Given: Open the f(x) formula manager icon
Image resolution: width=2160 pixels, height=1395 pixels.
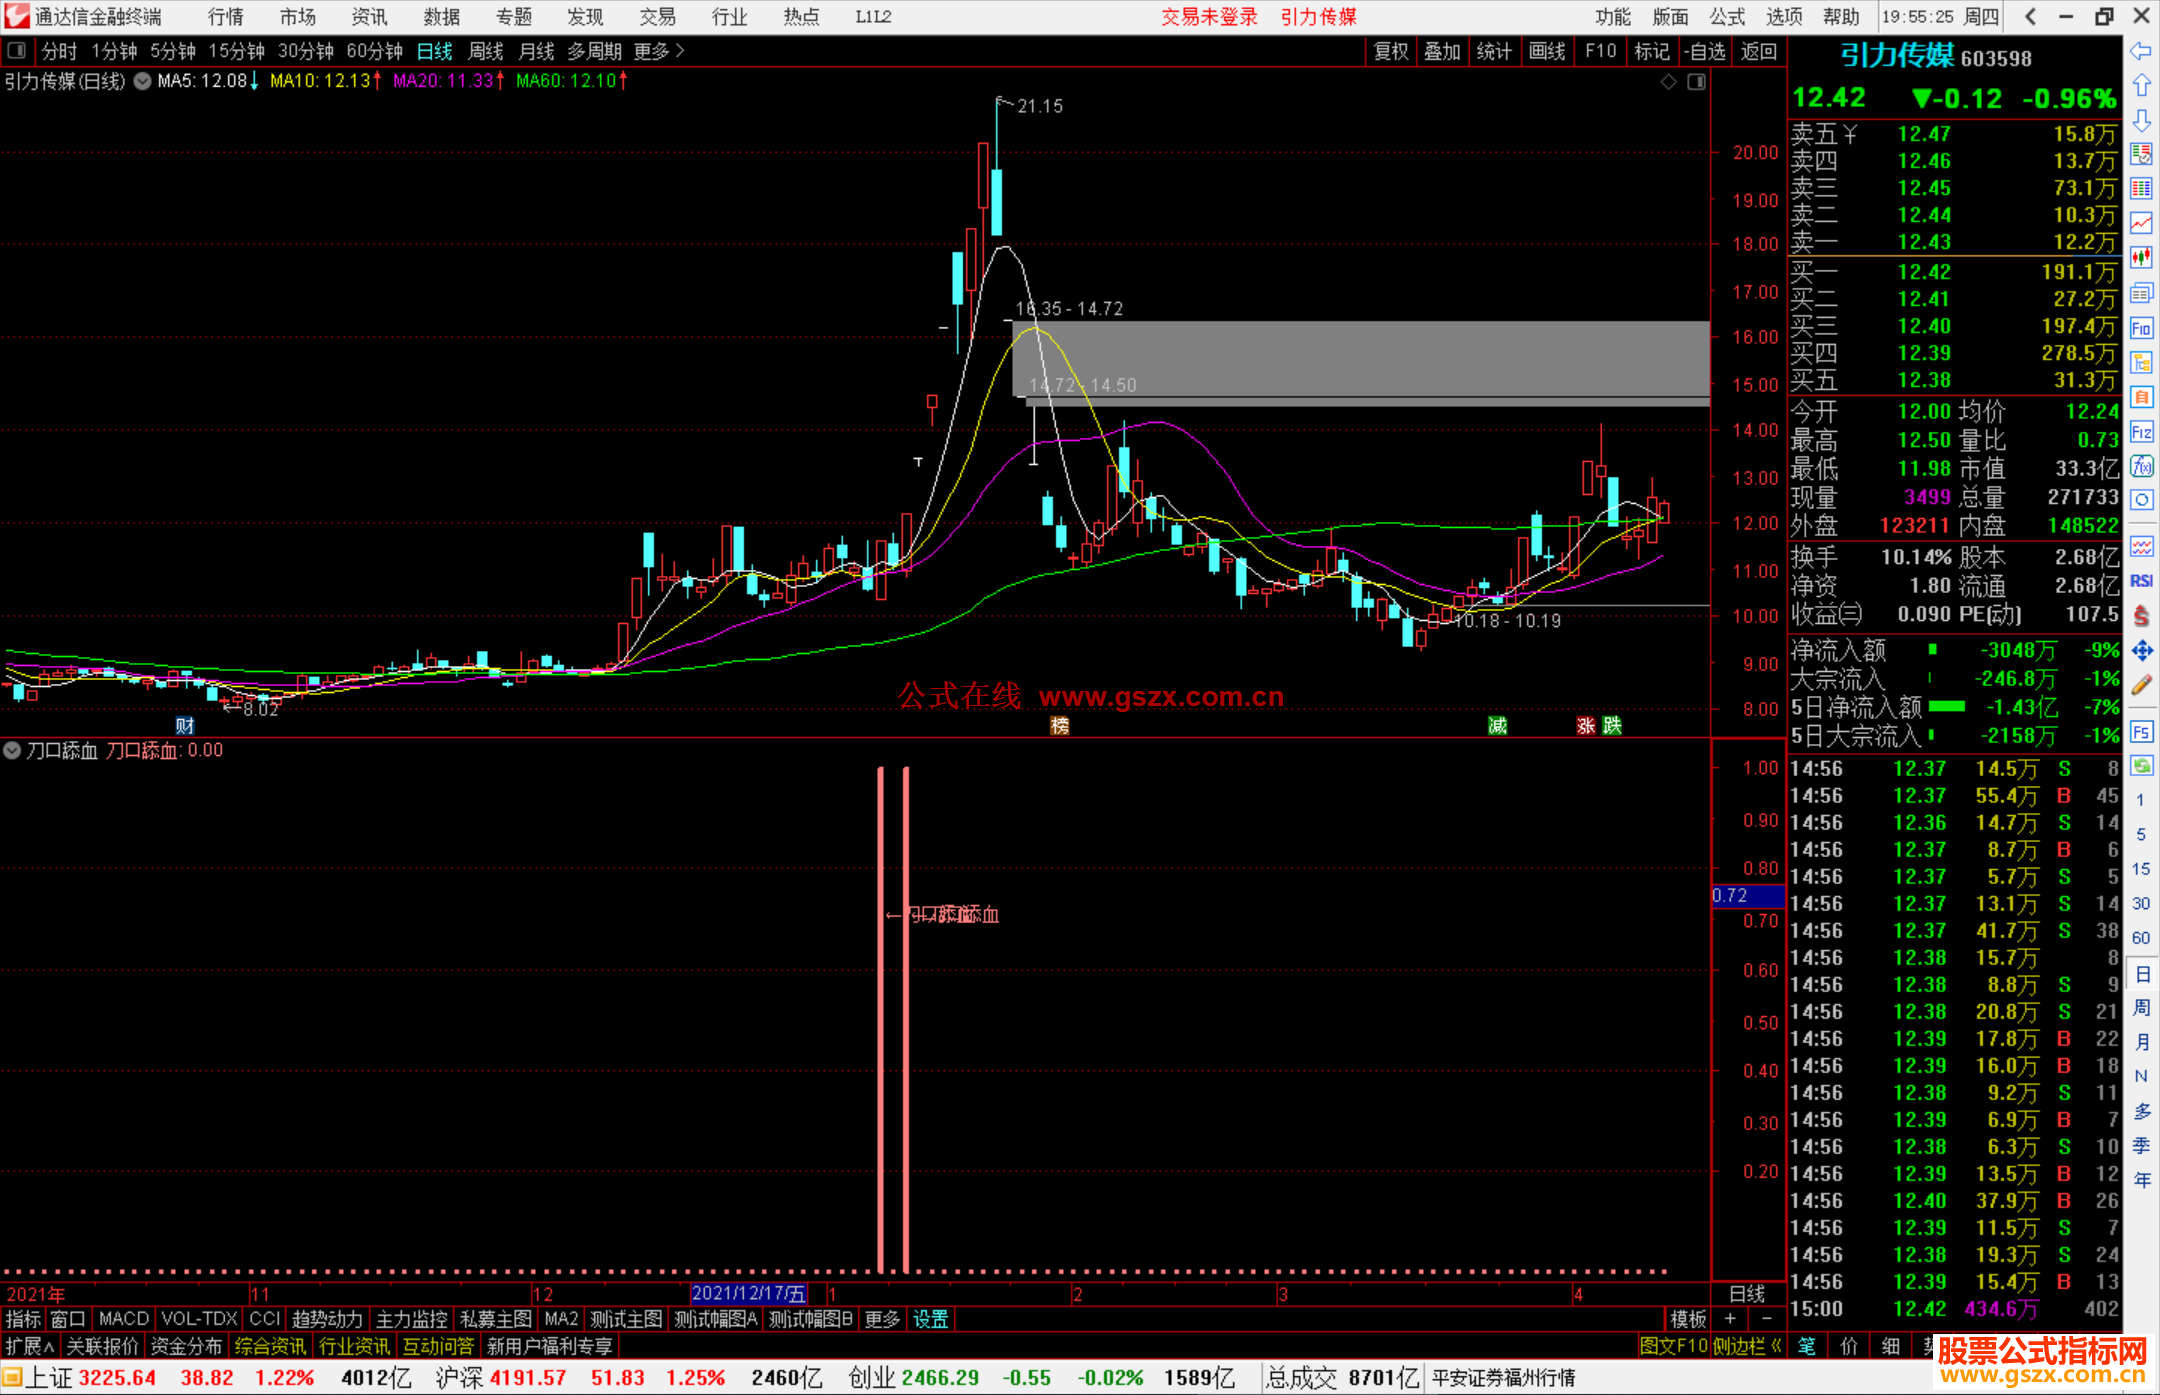Looking at the screenshot, I should tap(2141, 466).
